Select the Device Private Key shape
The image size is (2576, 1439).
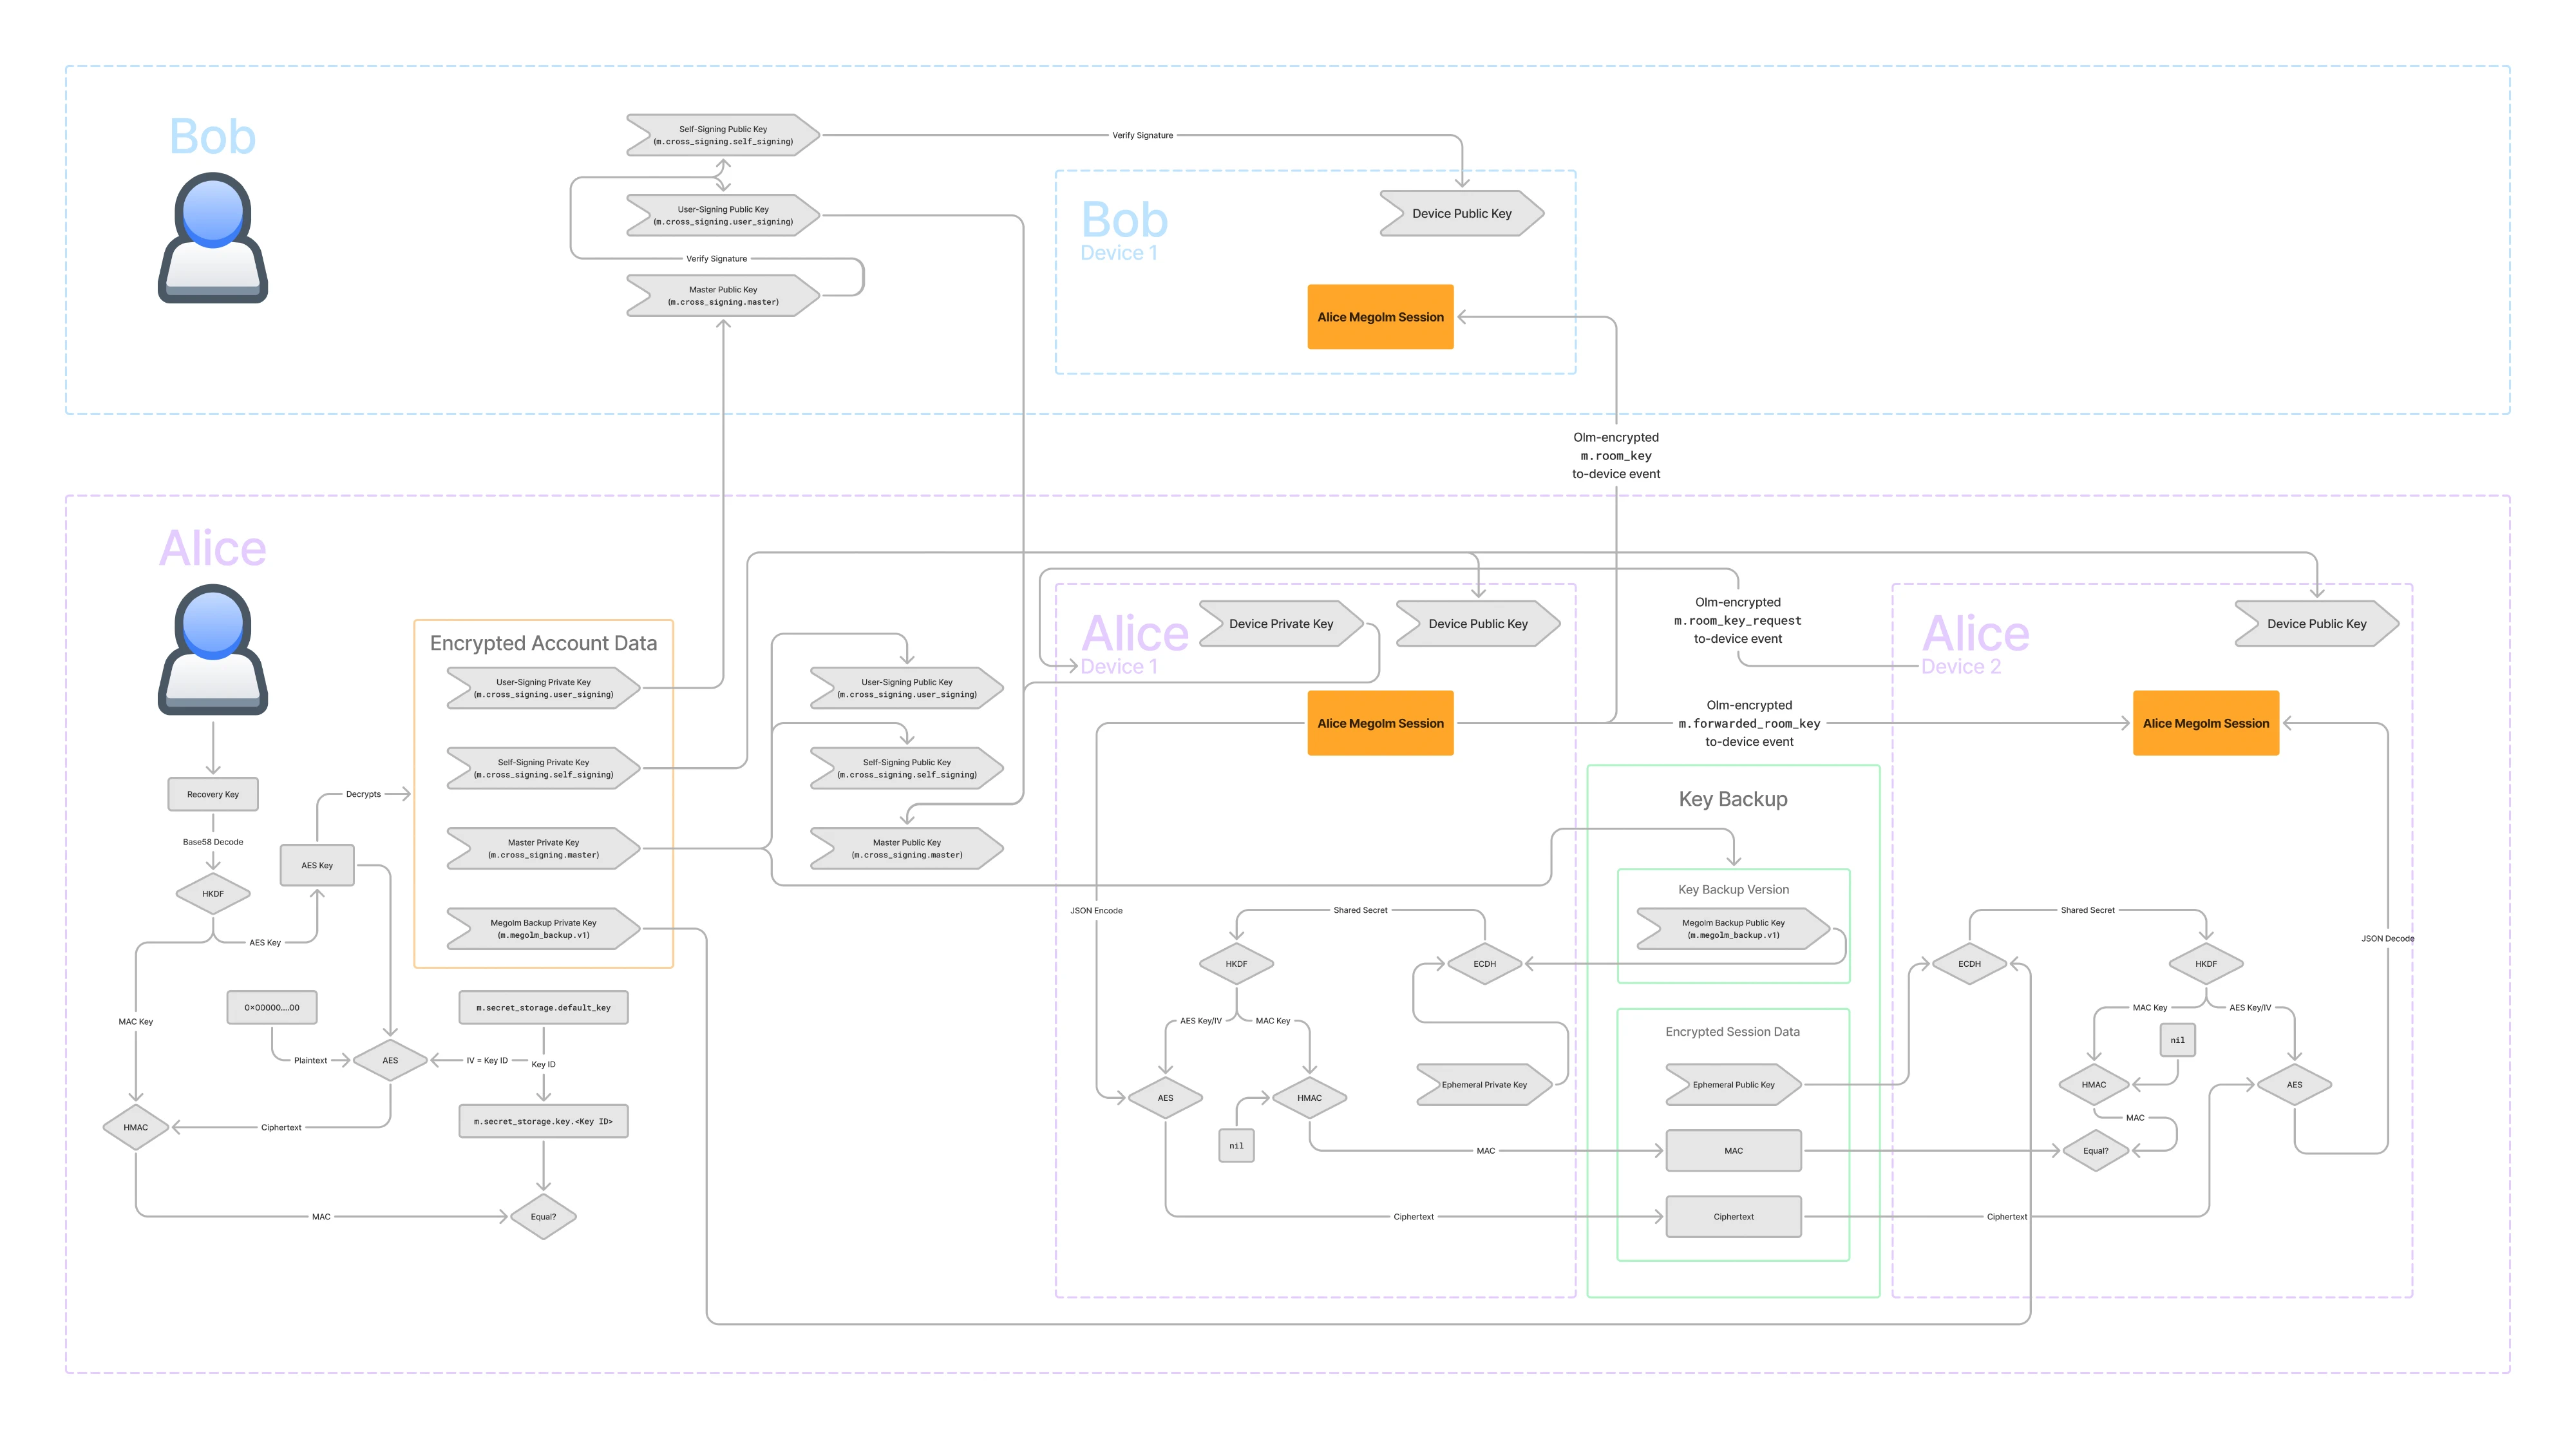1281,624
